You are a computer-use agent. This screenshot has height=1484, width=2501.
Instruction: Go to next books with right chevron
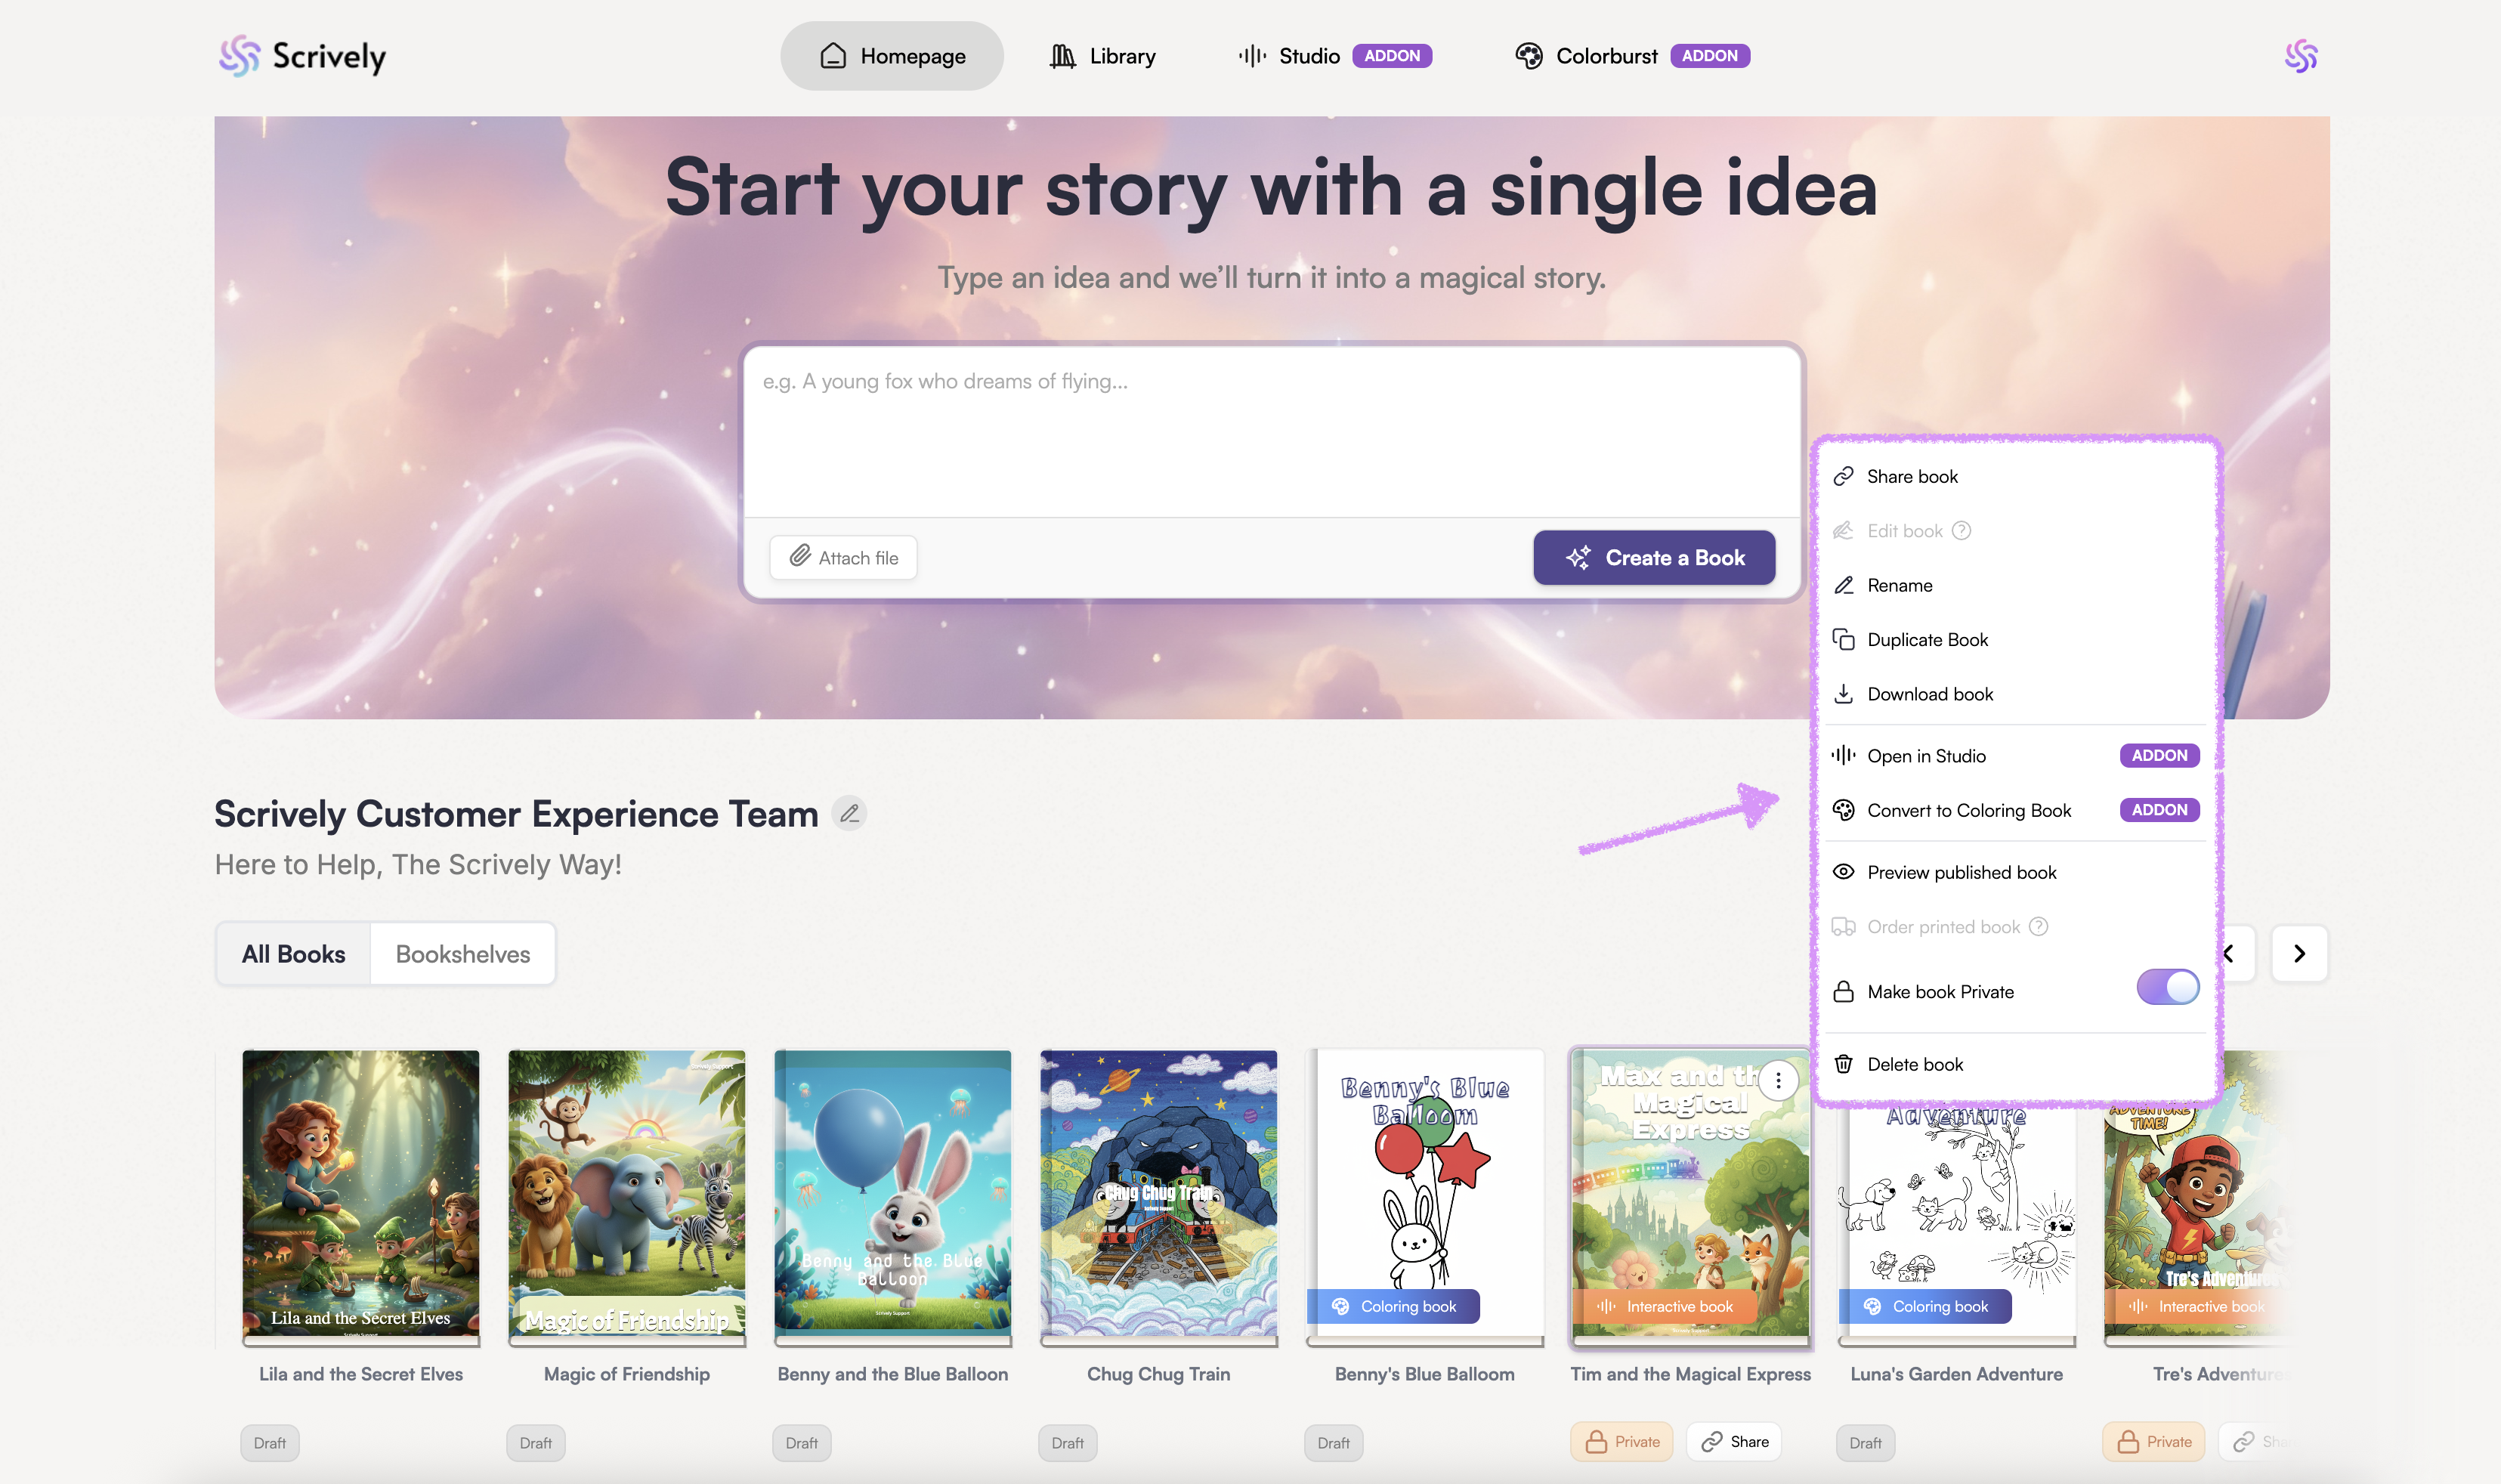2299,954
